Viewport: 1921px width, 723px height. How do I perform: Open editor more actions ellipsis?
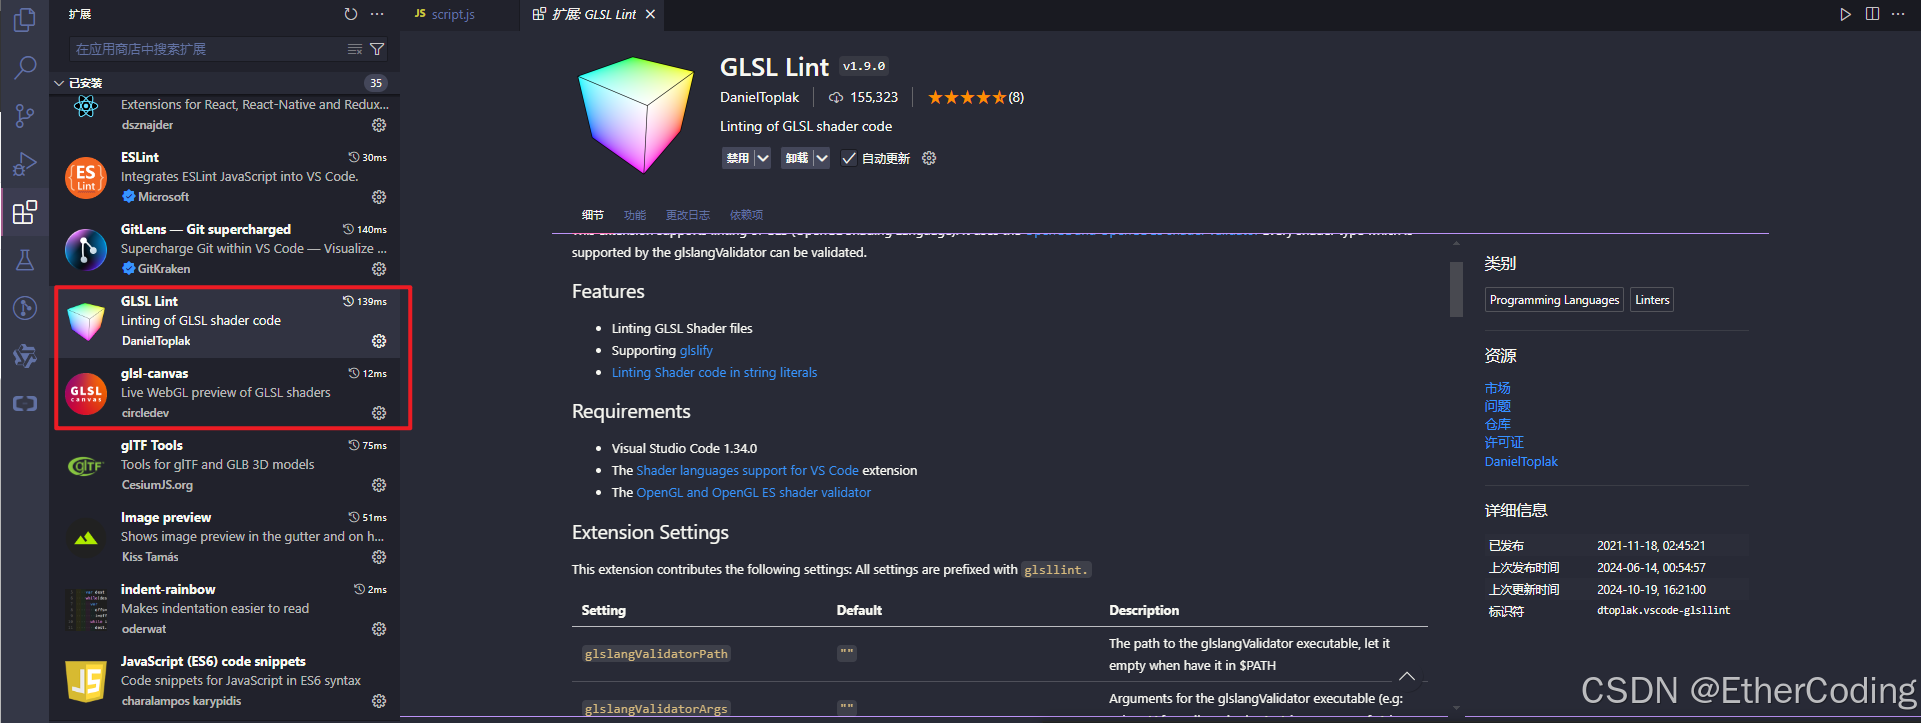tap(1898, 14)
